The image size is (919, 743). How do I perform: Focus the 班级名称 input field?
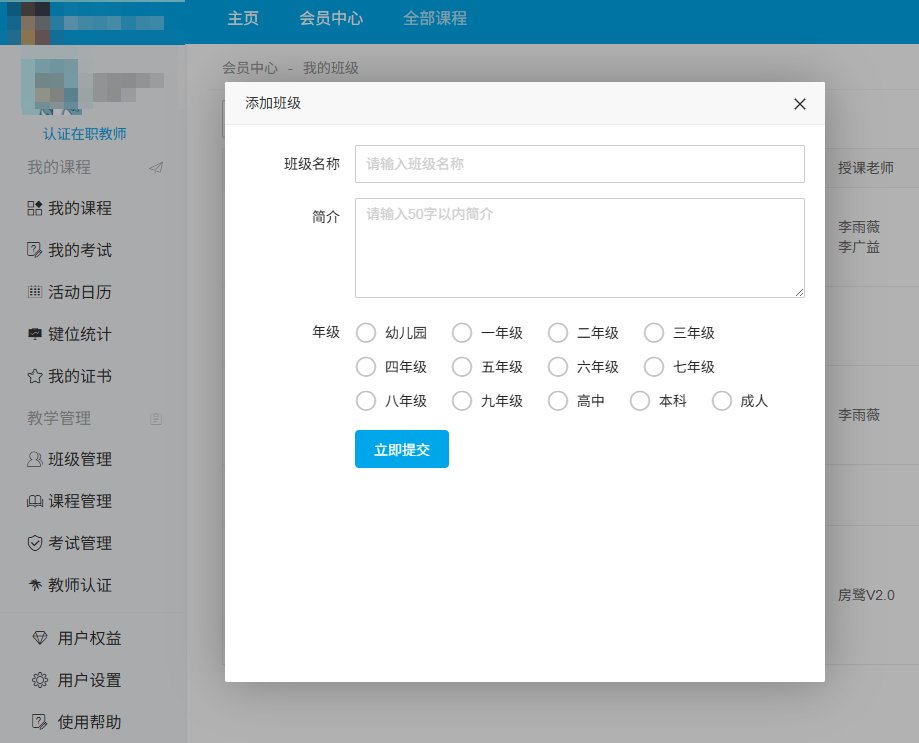point(579,164)
